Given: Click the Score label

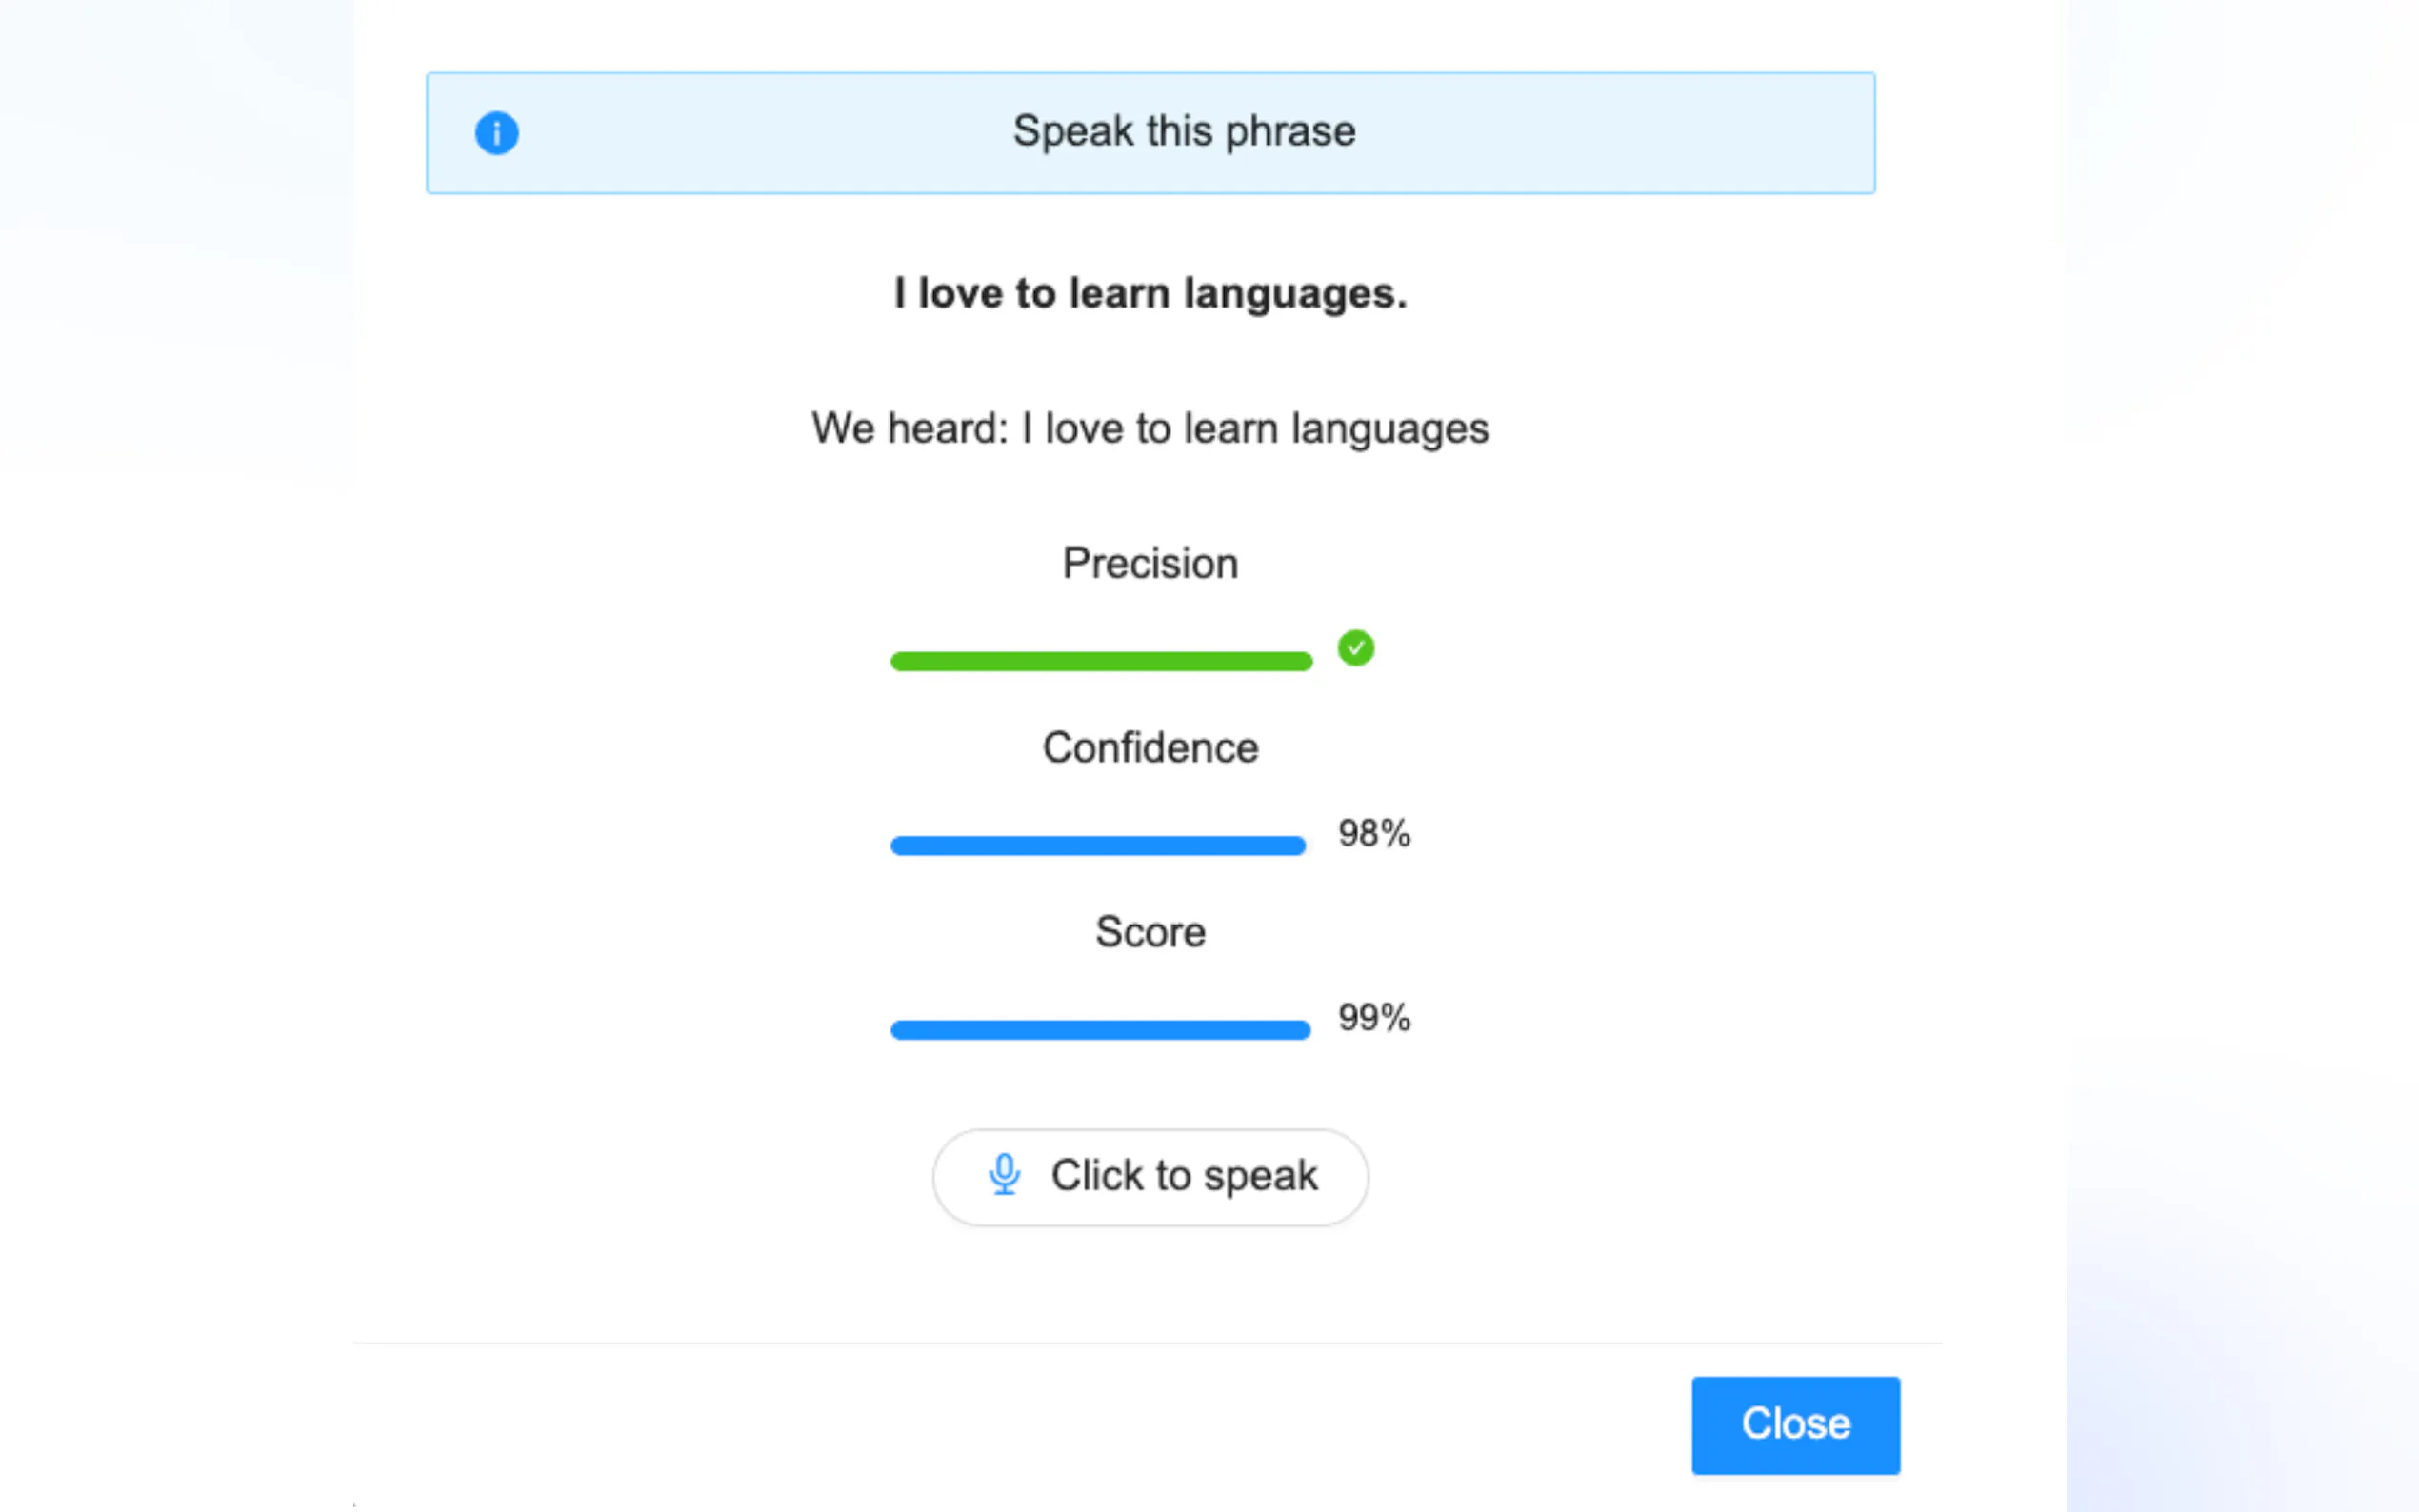Looking at the screenshot, I should click(x=1150, y=932).
